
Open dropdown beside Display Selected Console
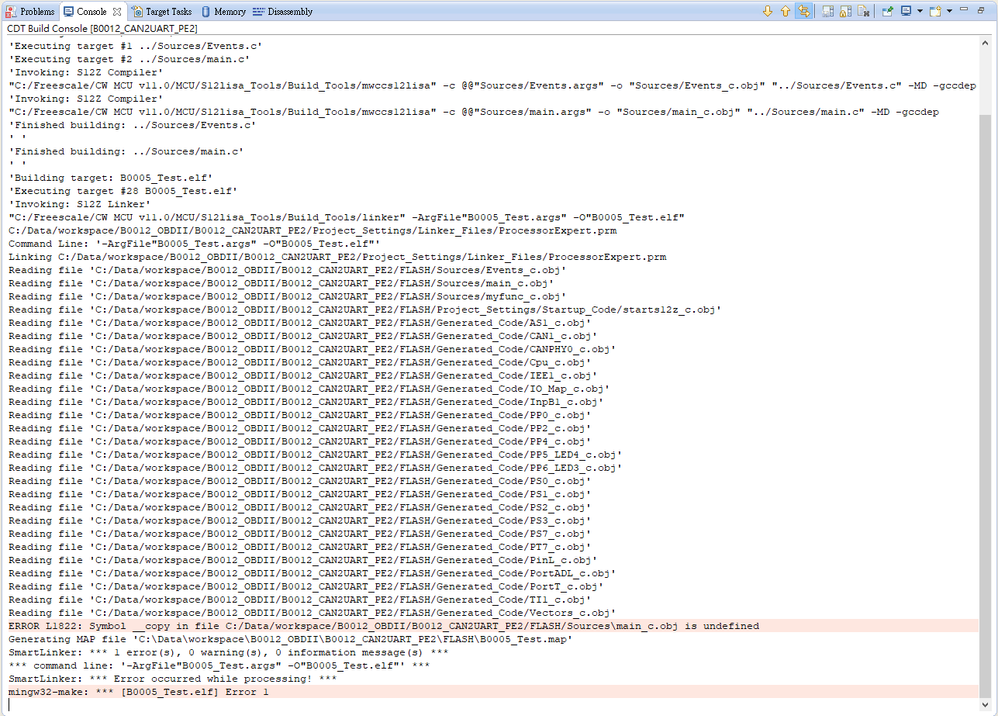920,11
